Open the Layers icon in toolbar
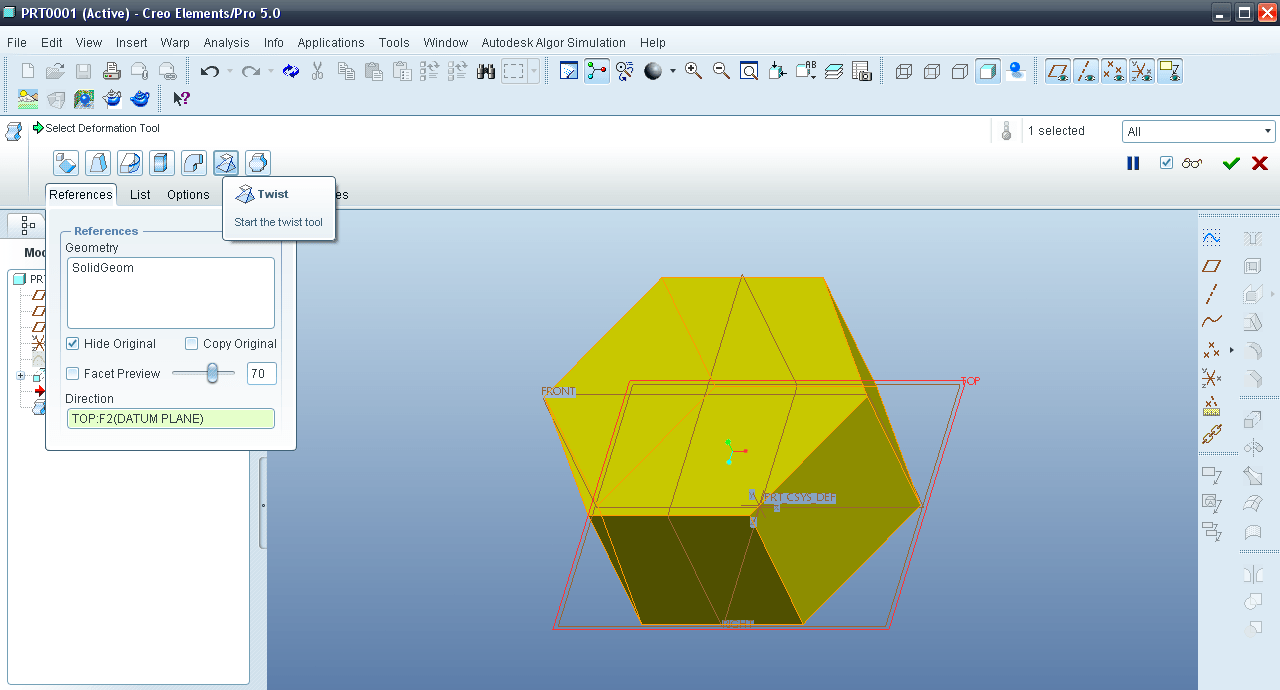Screen dimensions: 1280x690 834,71
